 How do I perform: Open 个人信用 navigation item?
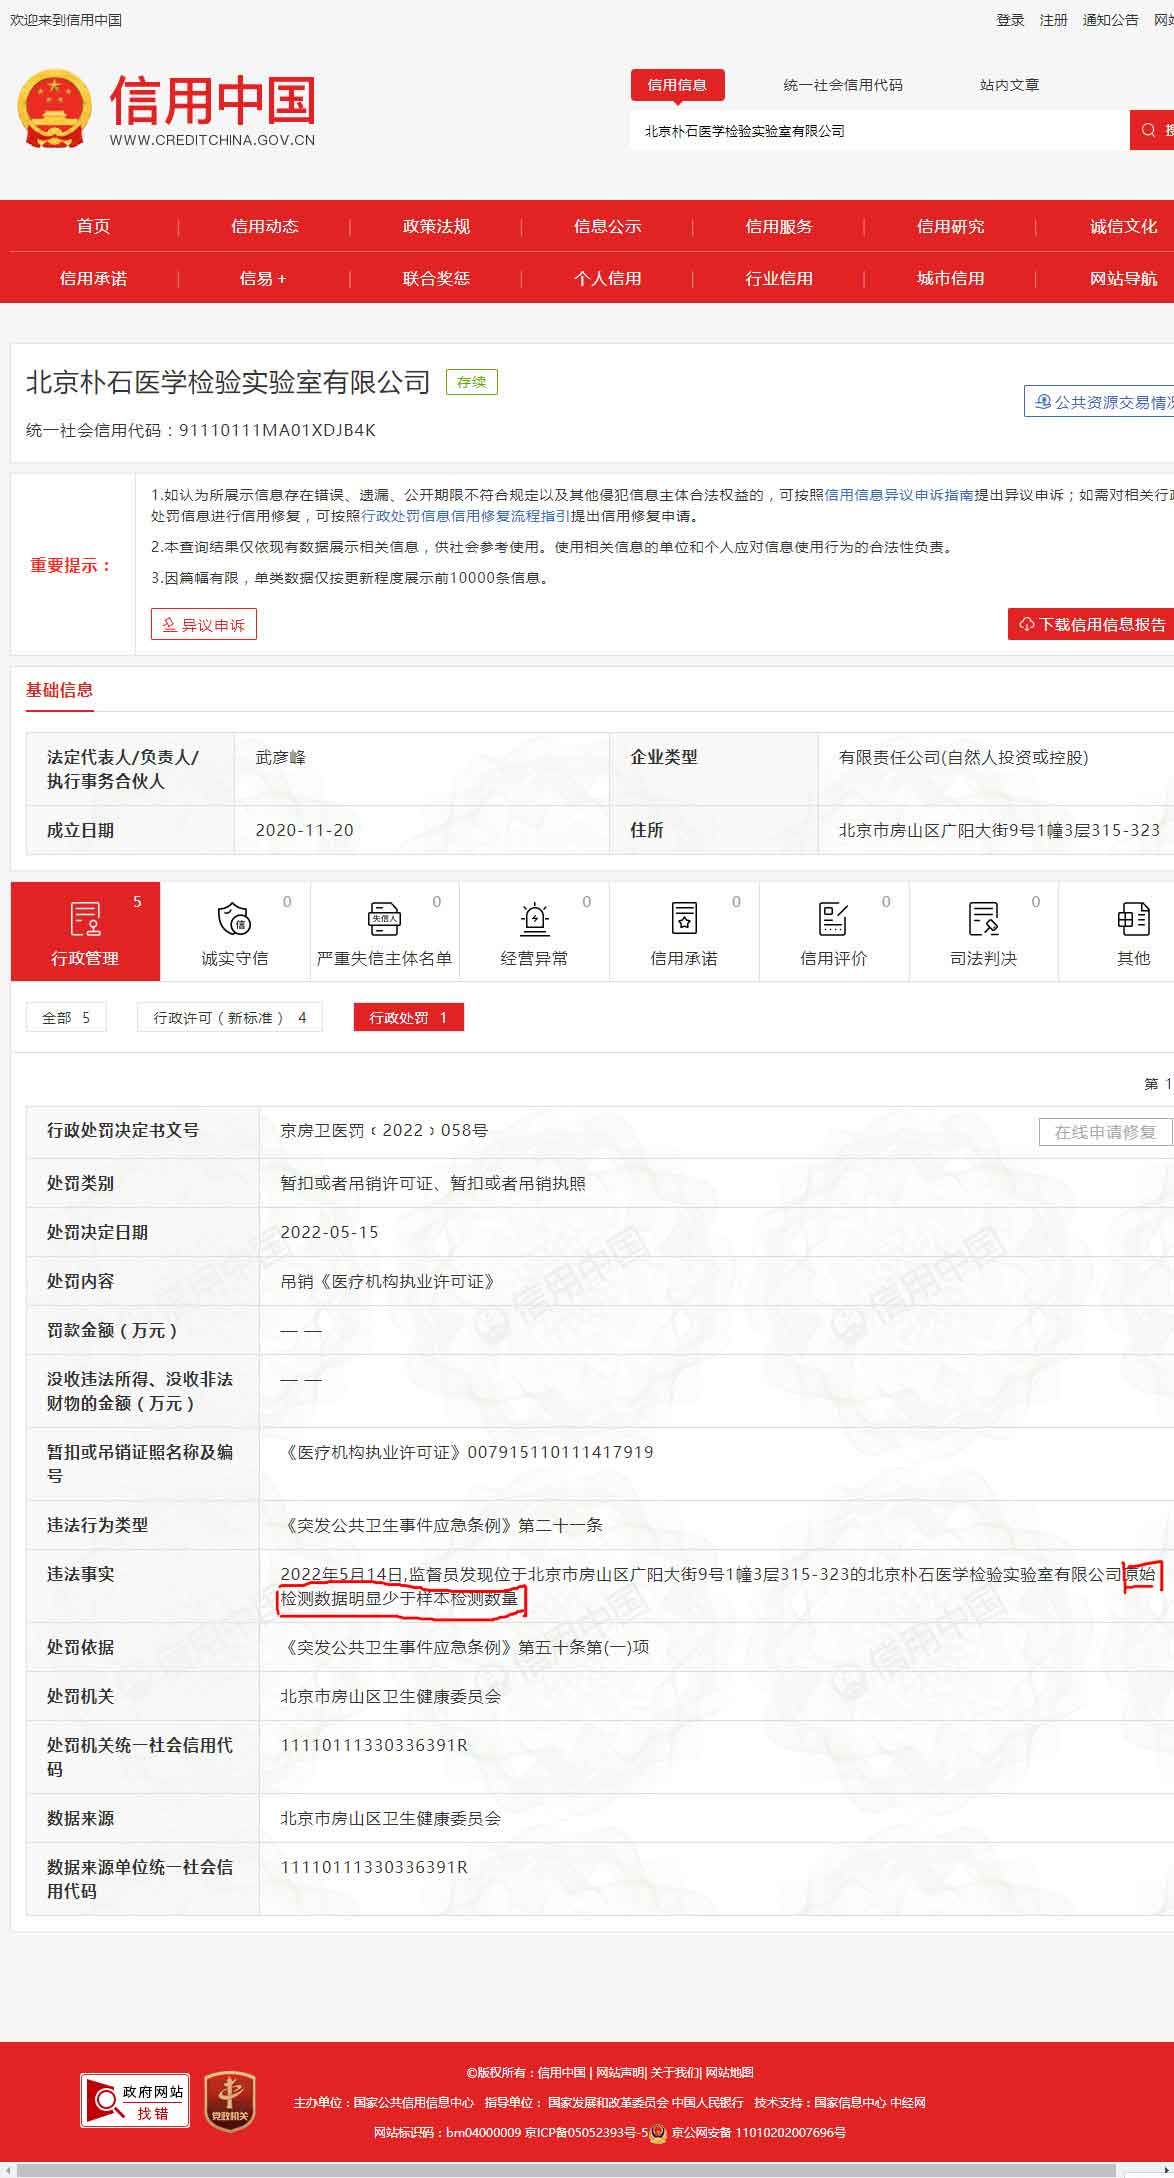point(607,278)
